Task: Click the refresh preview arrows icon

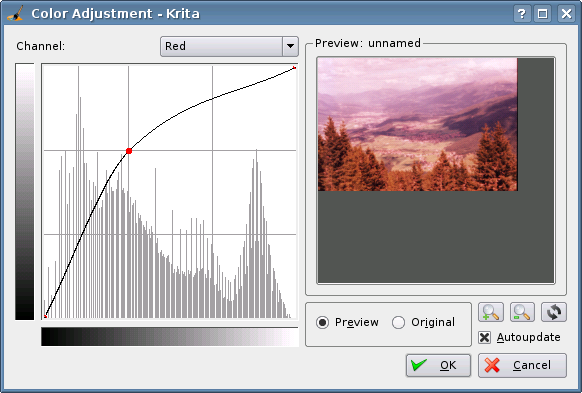Action: tap(554, 312)
